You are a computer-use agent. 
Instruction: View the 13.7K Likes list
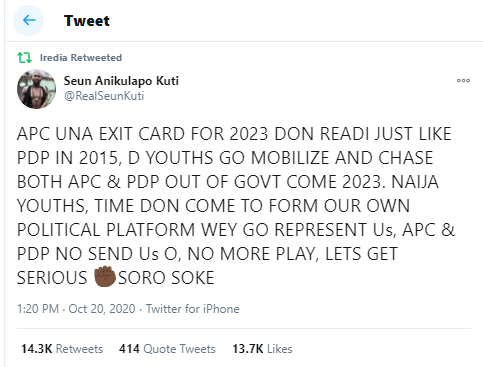[262, 349]
